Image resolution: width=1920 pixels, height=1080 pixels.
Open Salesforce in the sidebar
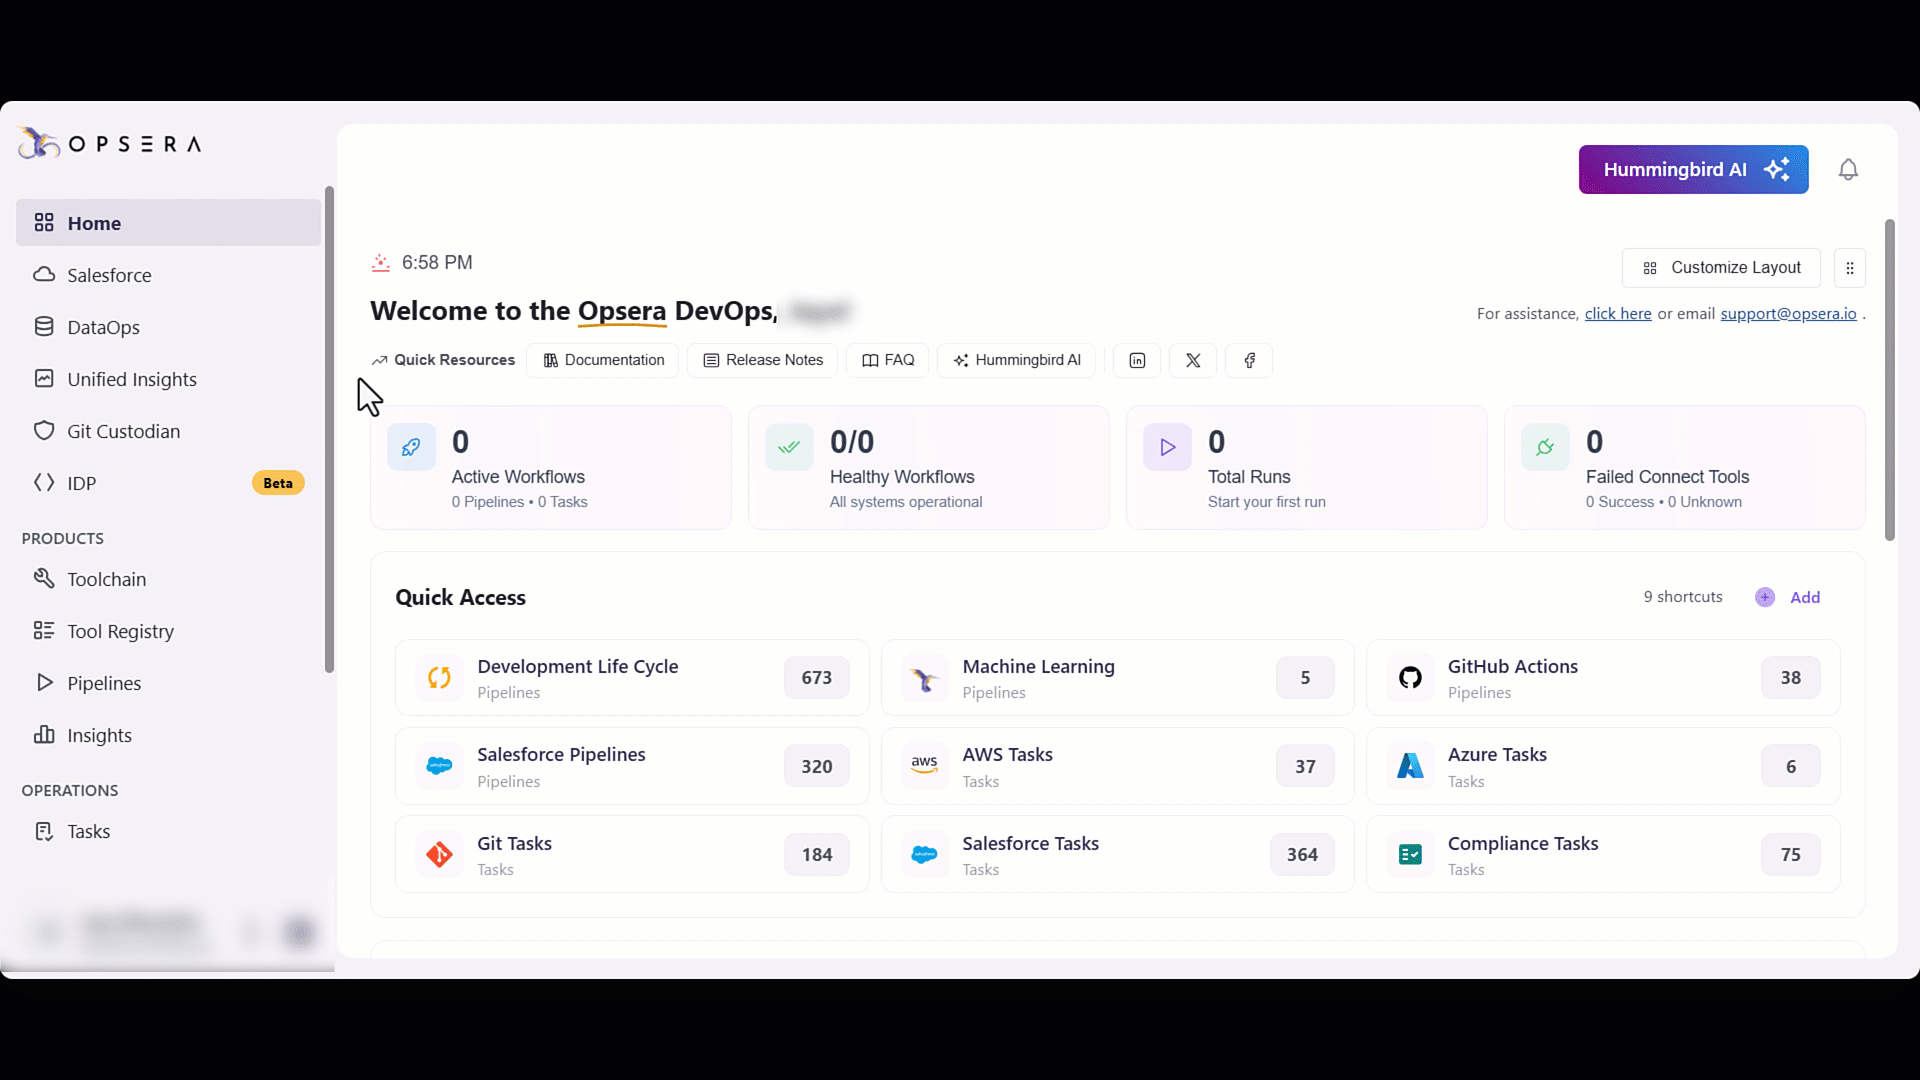click(x=109, y=275)
